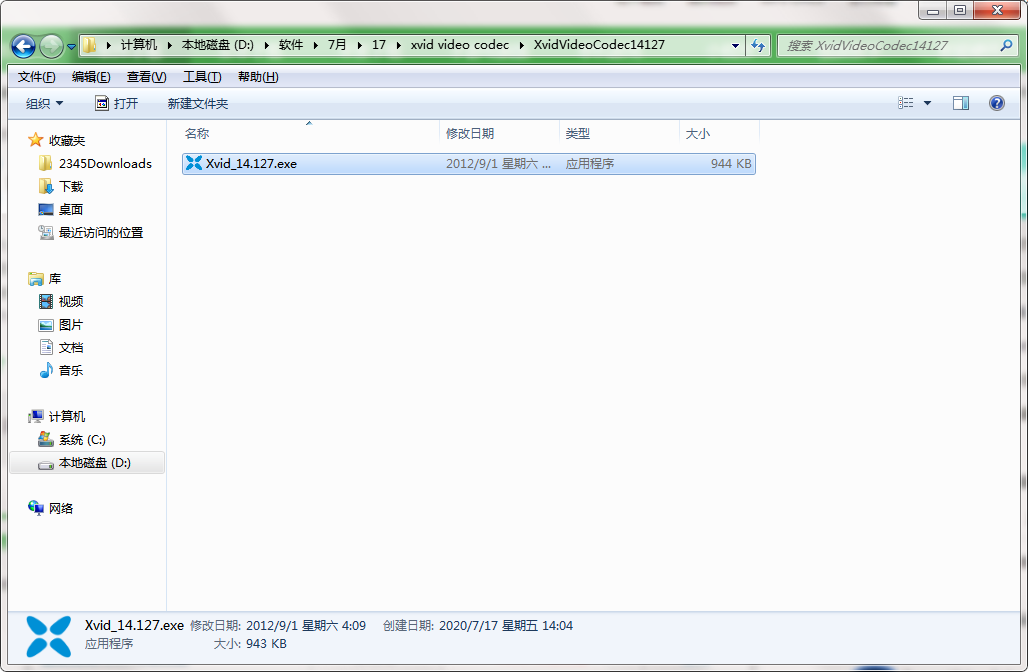The height and width of the screenshot is (672, 1028).
Task: Click xvid video codec breadcrumb segment
Action: tap(460, 45)
